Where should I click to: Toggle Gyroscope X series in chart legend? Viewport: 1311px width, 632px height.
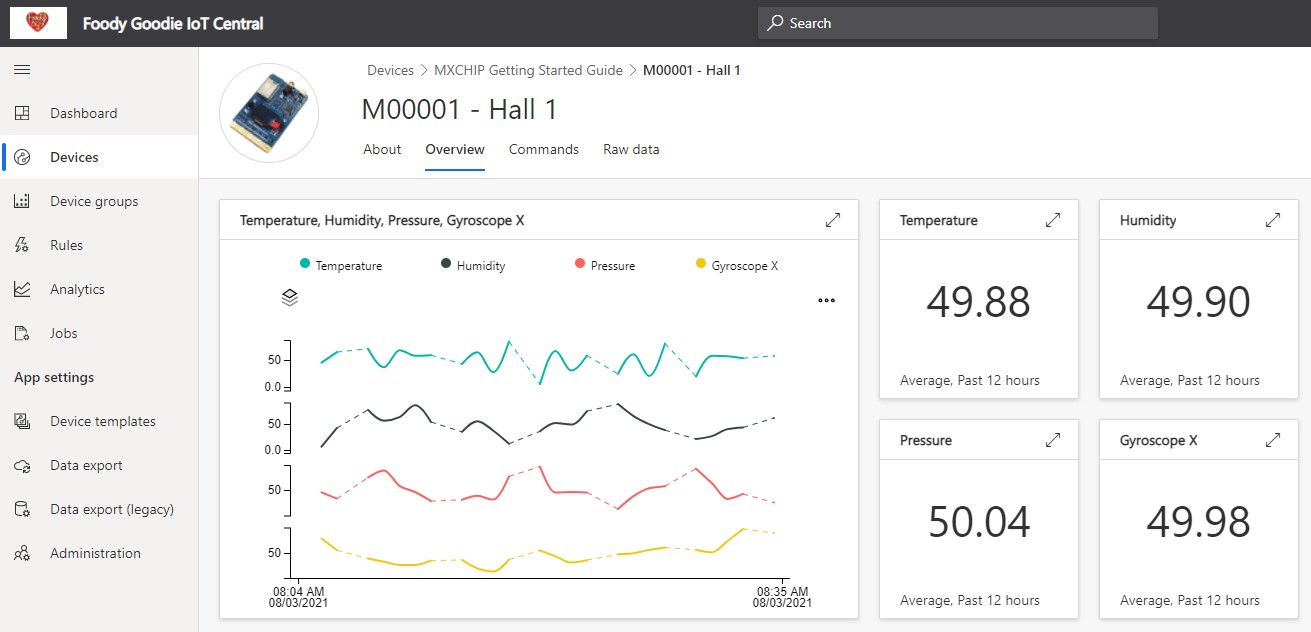click(x=737, y=265)
